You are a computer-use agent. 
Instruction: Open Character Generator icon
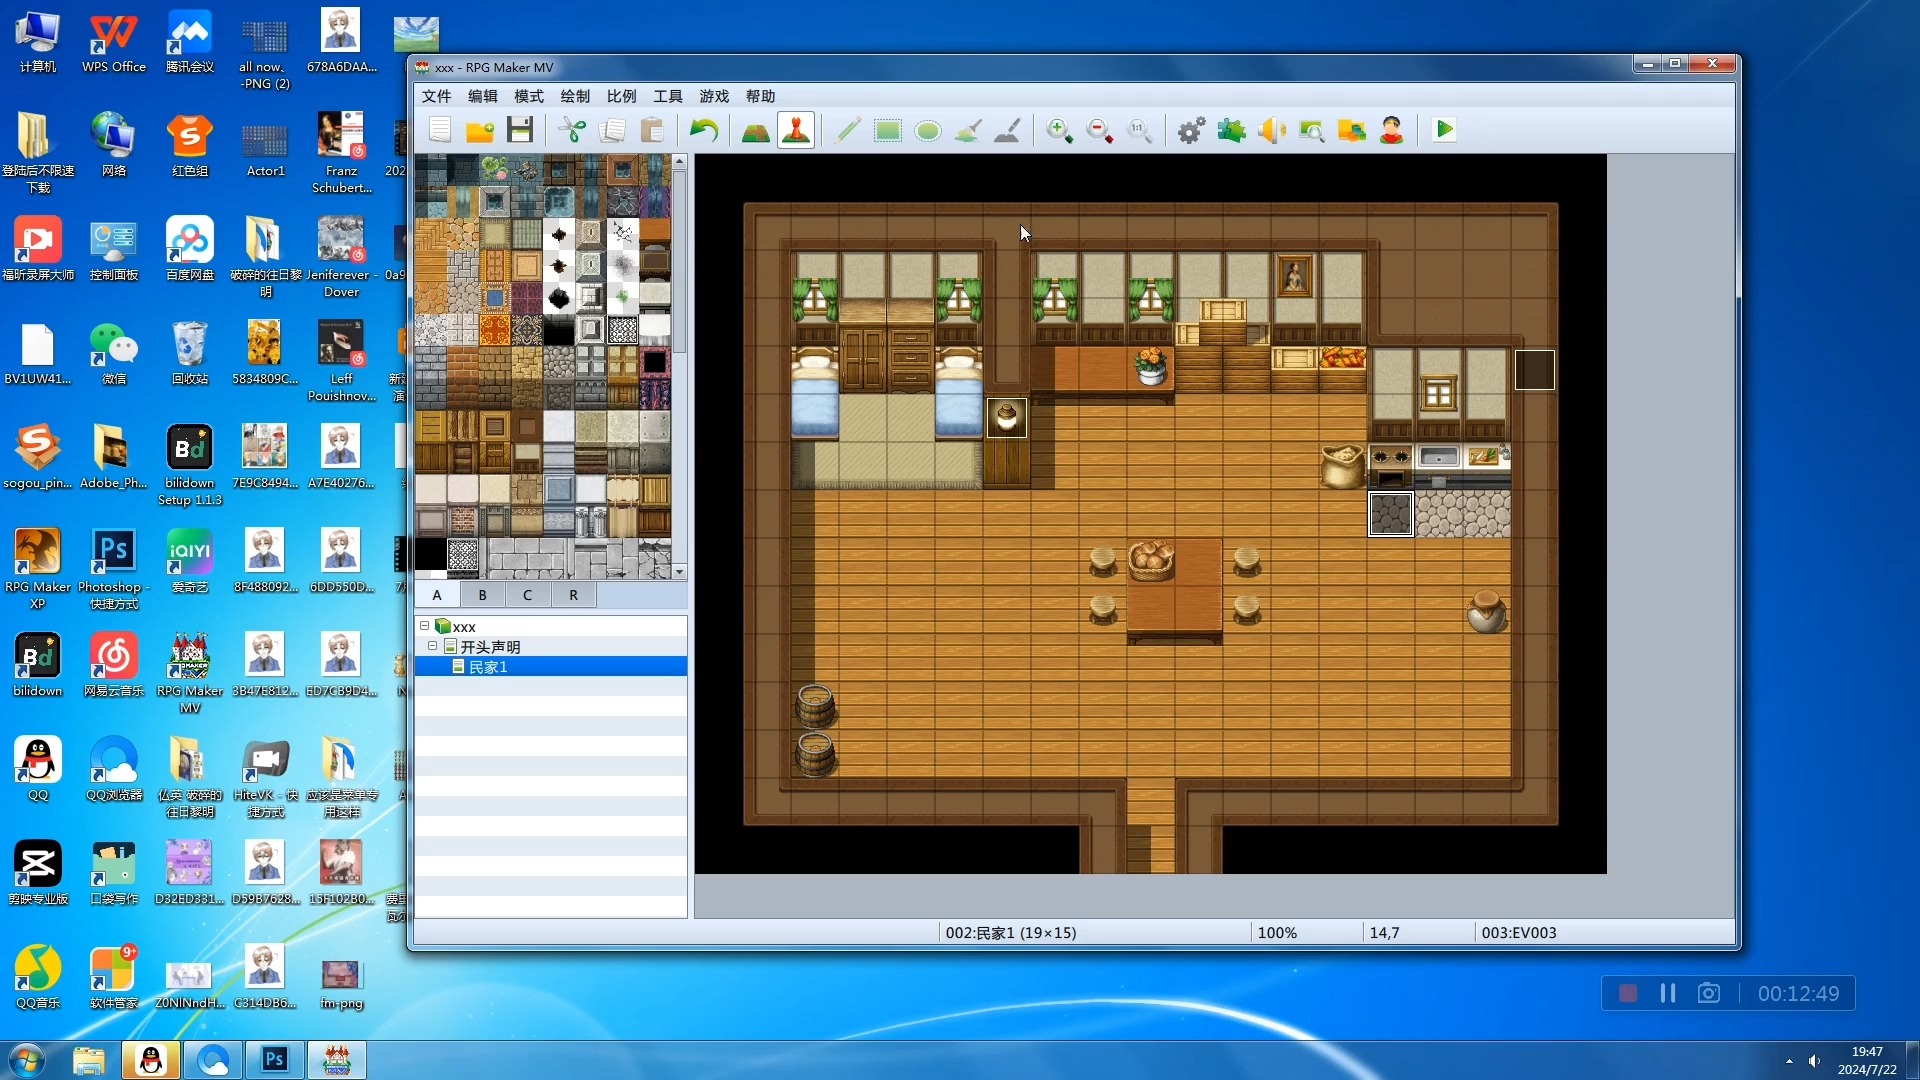click(x=1392, y=130)
